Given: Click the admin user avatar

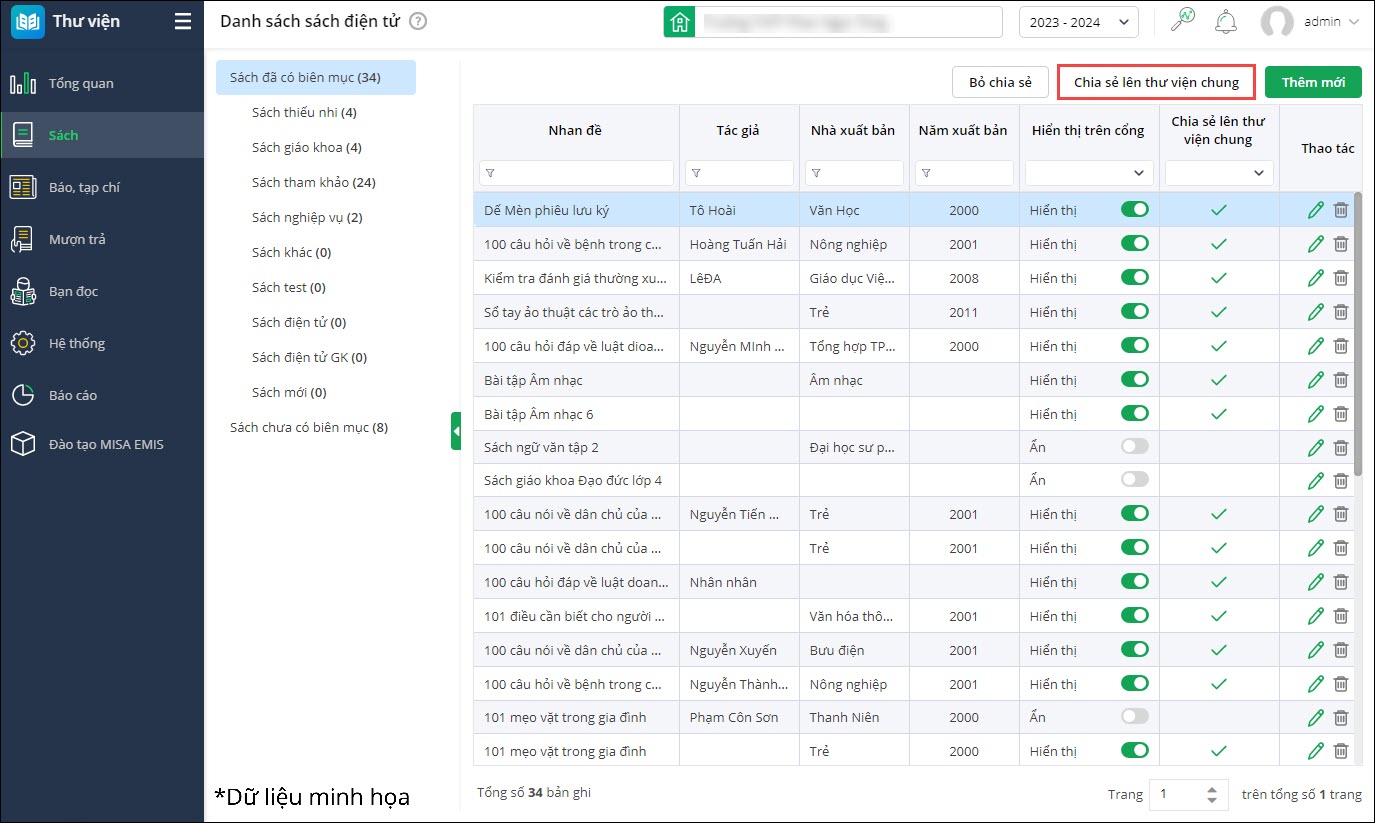Looking at the screenshot, I should point(1277,22).
